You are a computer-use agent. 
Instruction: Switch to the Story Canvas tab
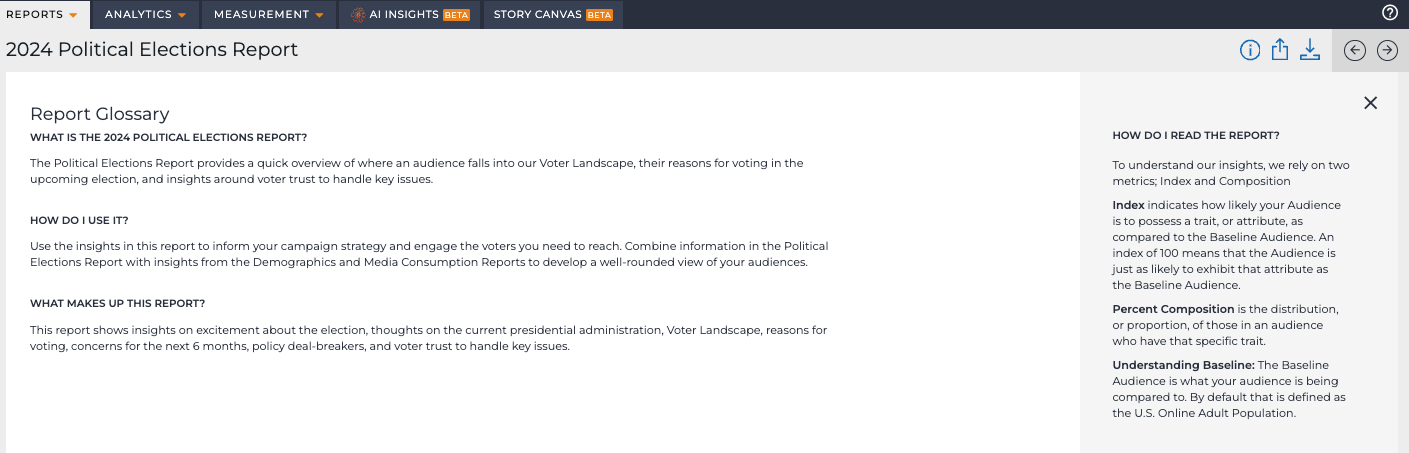tap(553, 15)
